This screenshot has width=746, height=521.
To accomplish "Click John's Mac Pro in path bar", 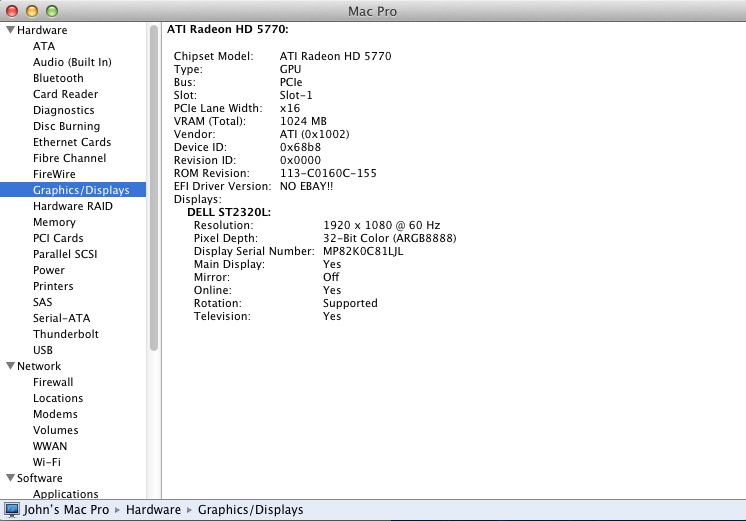I will 66,510.
